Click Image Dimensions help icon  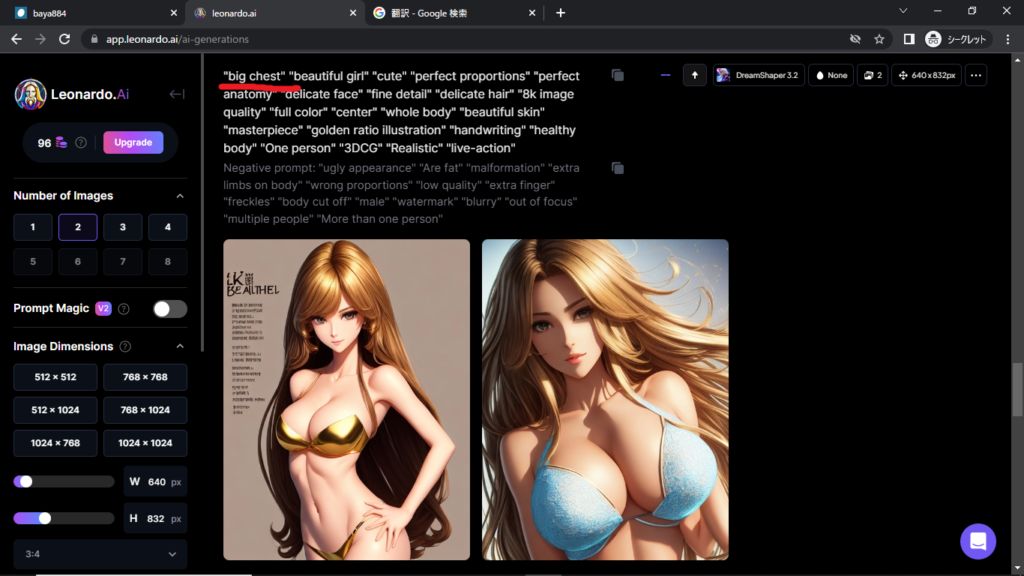pyautogui.click(x=125, y=347)
